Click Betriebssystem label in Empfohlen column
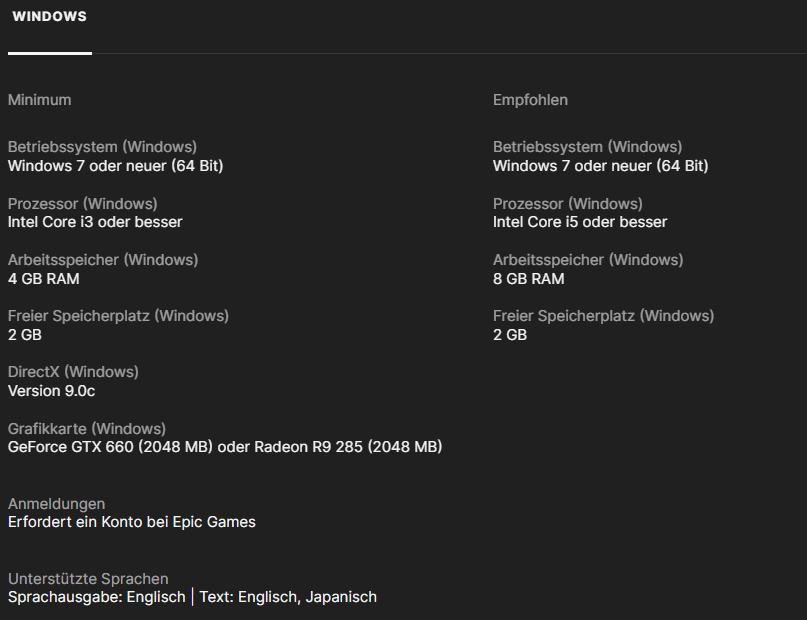Image resolution: width=807 pixels, height=620 pixels. pos(587,147)
